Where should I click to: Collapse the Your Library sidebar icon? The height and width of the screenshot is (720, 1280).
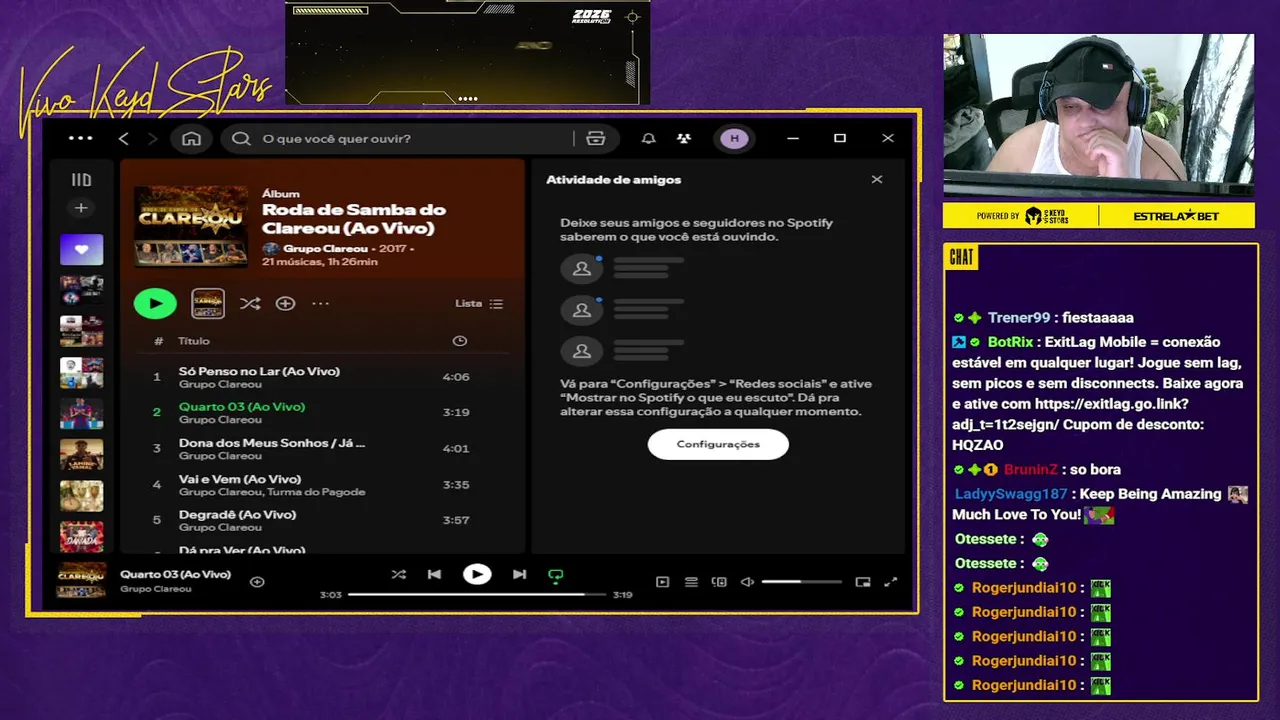tap(81, 180)
